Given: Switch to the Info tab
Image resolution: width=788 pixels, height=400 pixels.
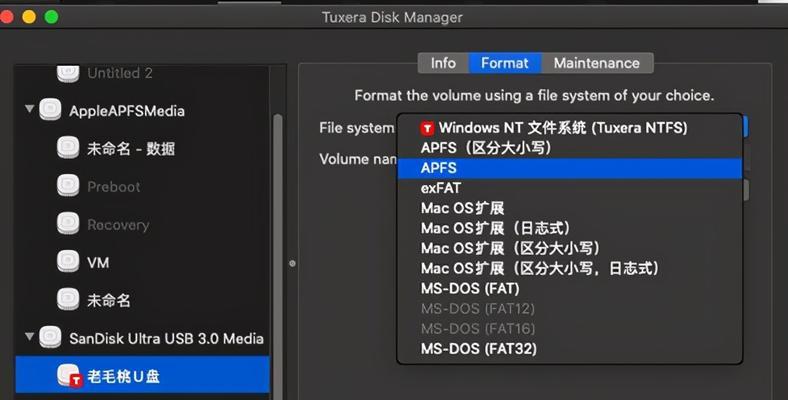Looking at the screenshot, I should (x=443, y=63).
